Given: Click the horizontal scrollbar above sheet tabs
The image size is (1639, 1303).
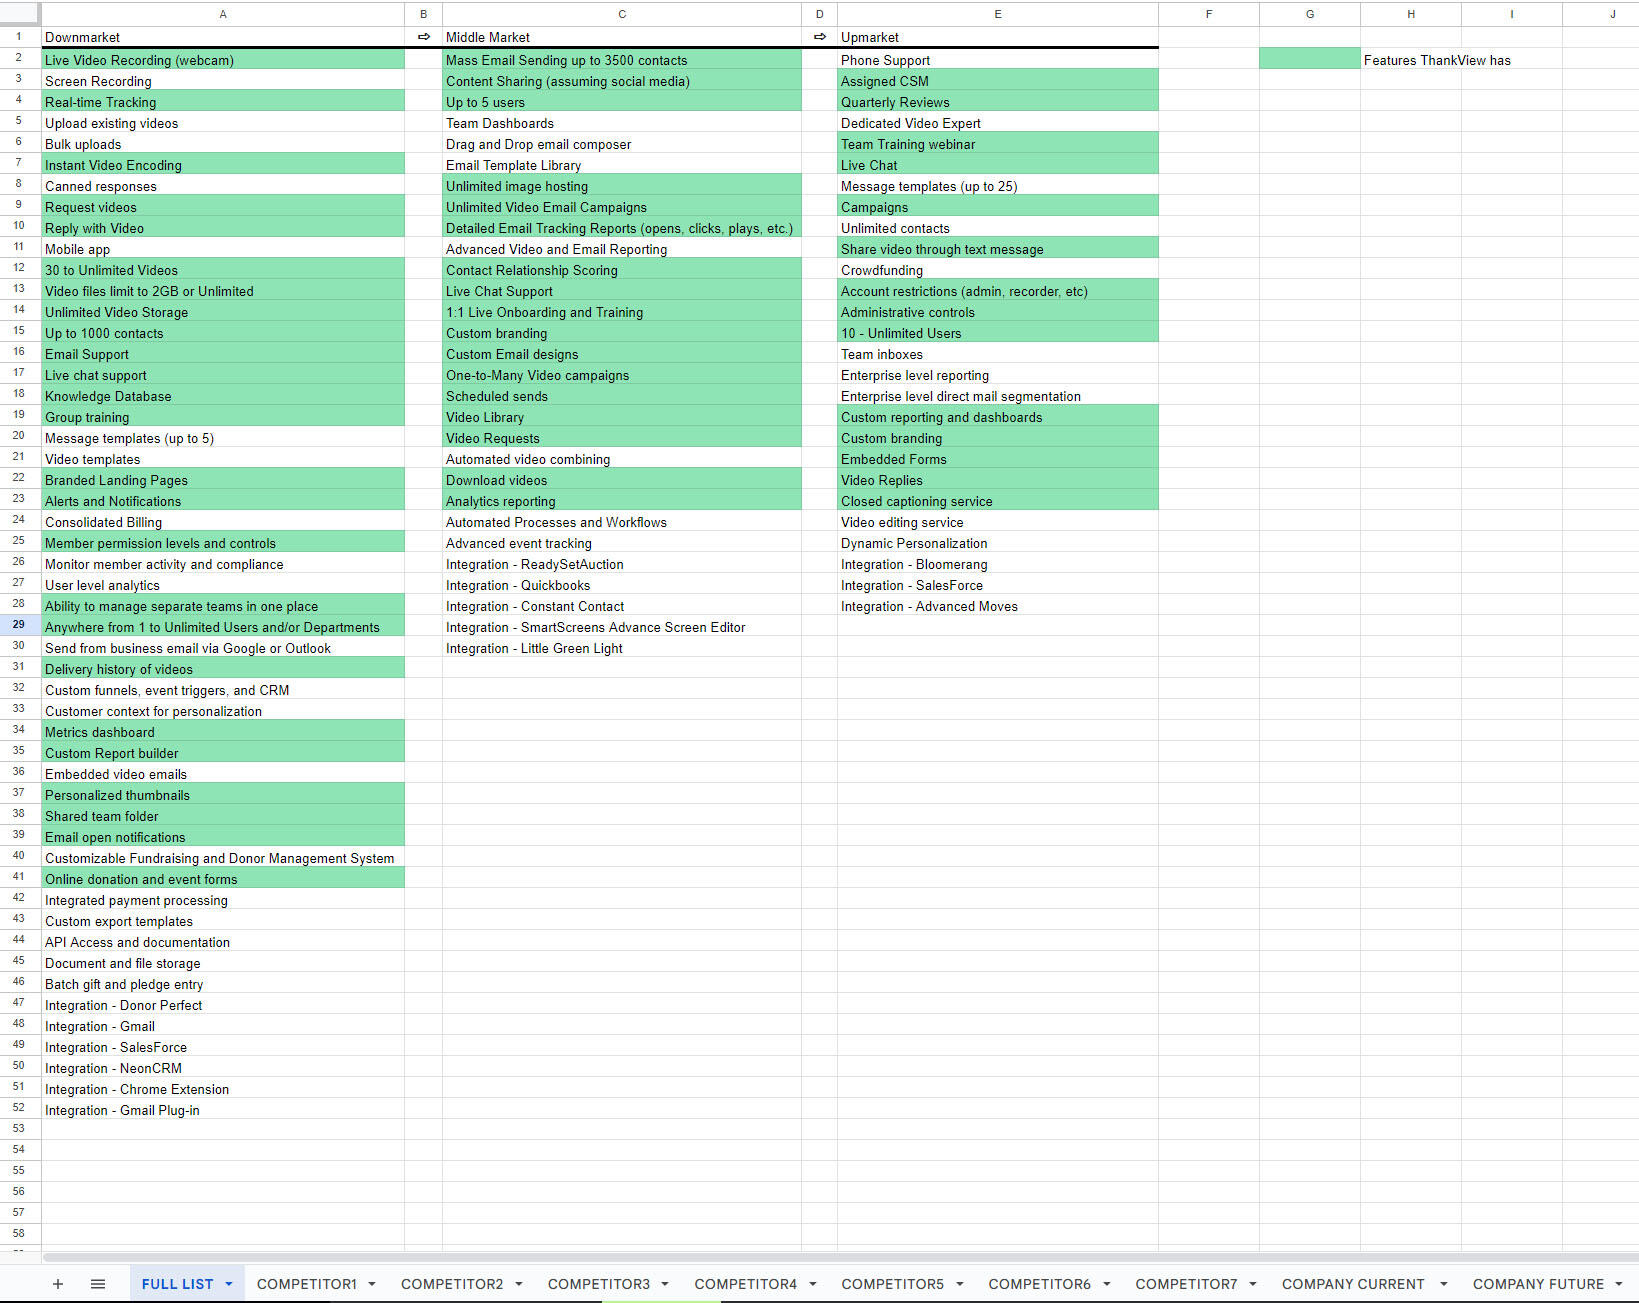Looking at the screenshot, I should click(800, 1257).
